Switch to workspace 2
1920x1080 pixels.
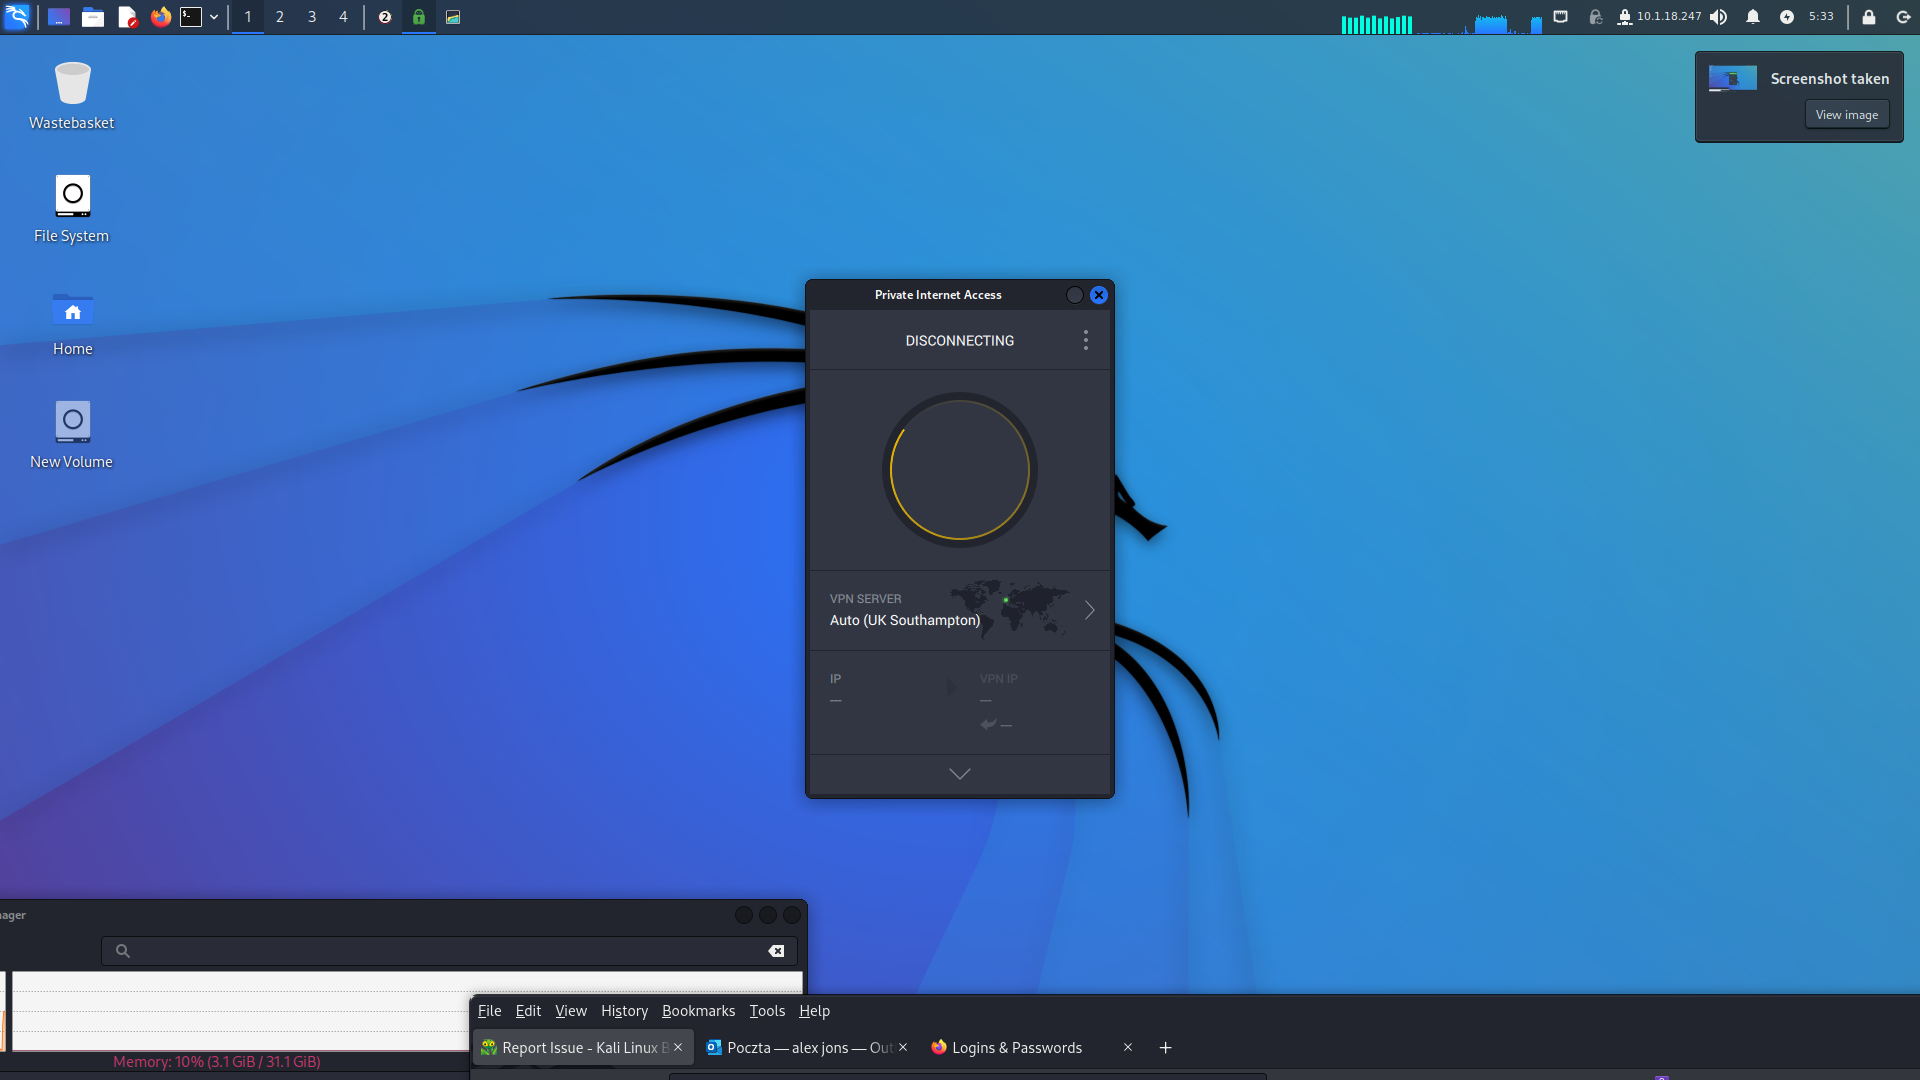coord(280,17)
